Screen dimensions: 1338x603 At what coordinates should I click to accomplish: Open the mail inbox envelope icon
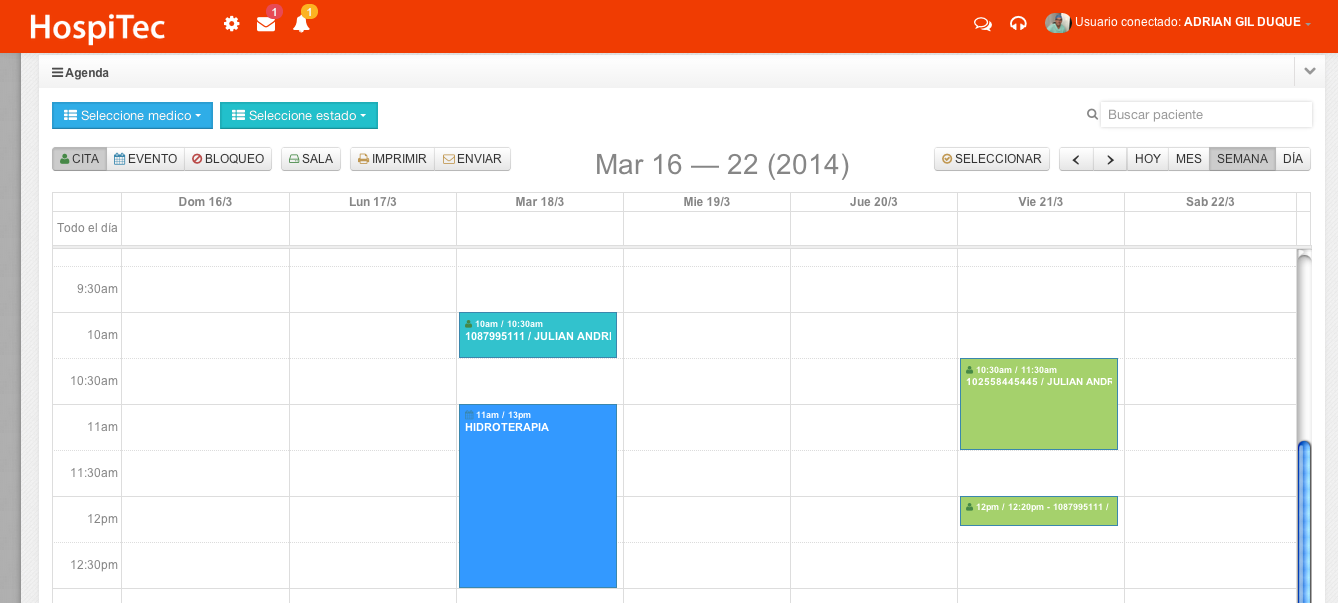(266, 24)
